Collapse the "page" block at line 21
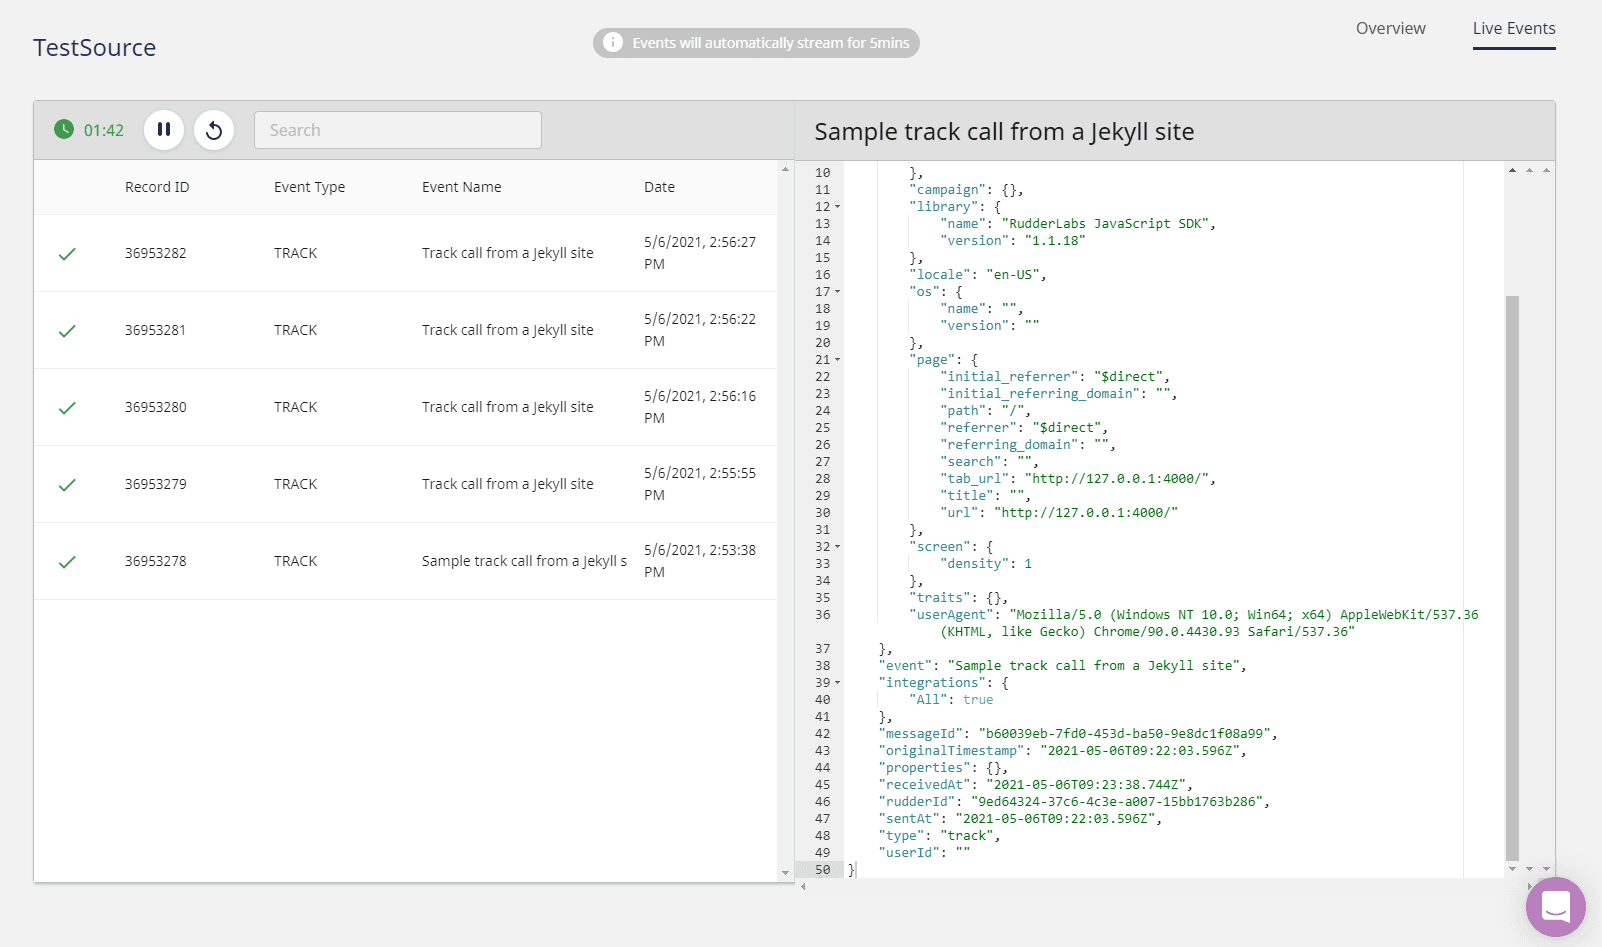This screenshot has height=947, width=1602. tap(838, 360)
